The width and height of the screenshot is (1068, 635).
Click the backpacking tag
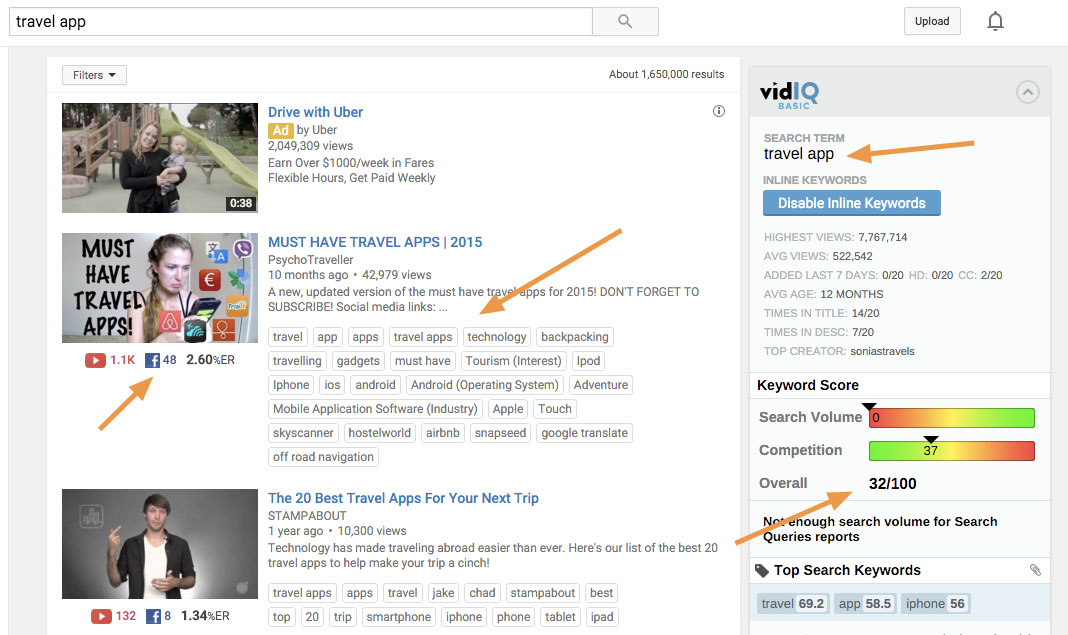[575, 337]
